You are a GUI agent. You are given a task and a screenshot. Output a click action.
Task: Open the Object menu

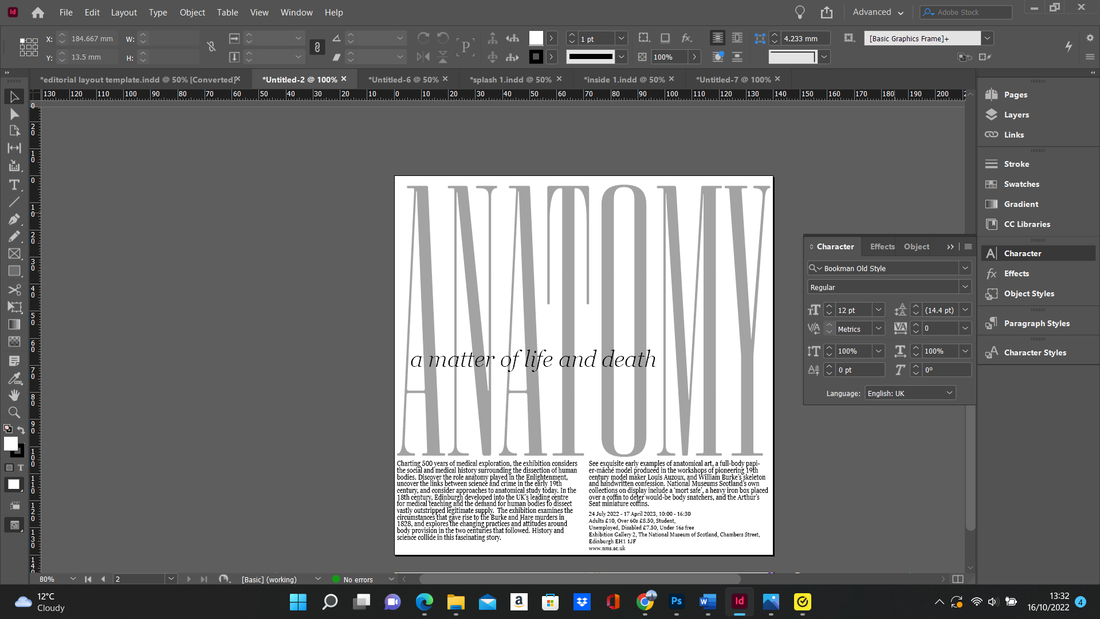click(x=192, y=13)
